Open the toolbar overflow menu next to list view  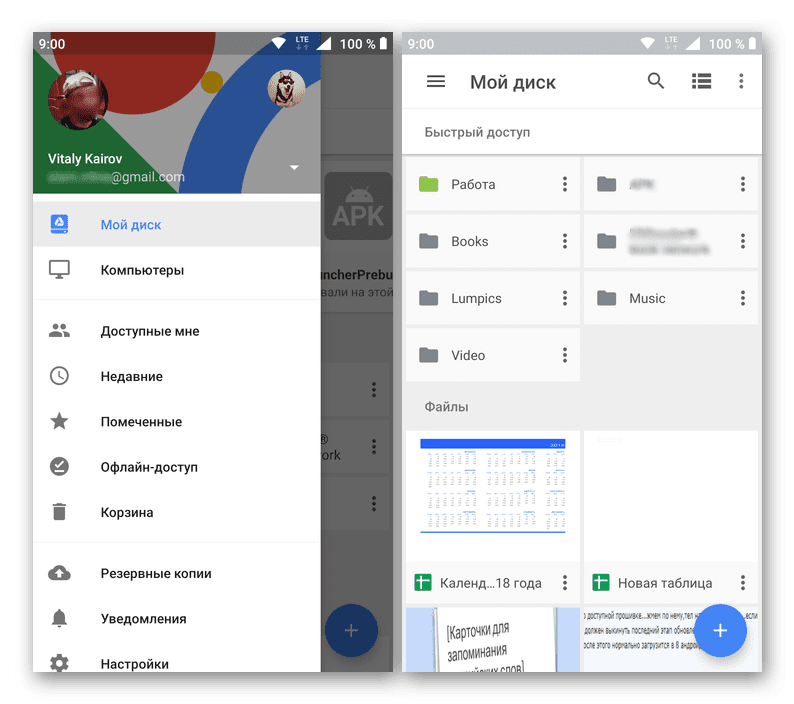(x=741, y=81)
